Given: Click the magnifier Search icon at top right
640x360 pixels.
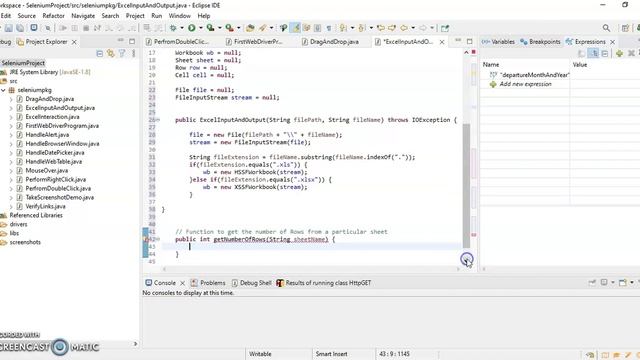Looking at the screenshot, I should tap(607, 28).
